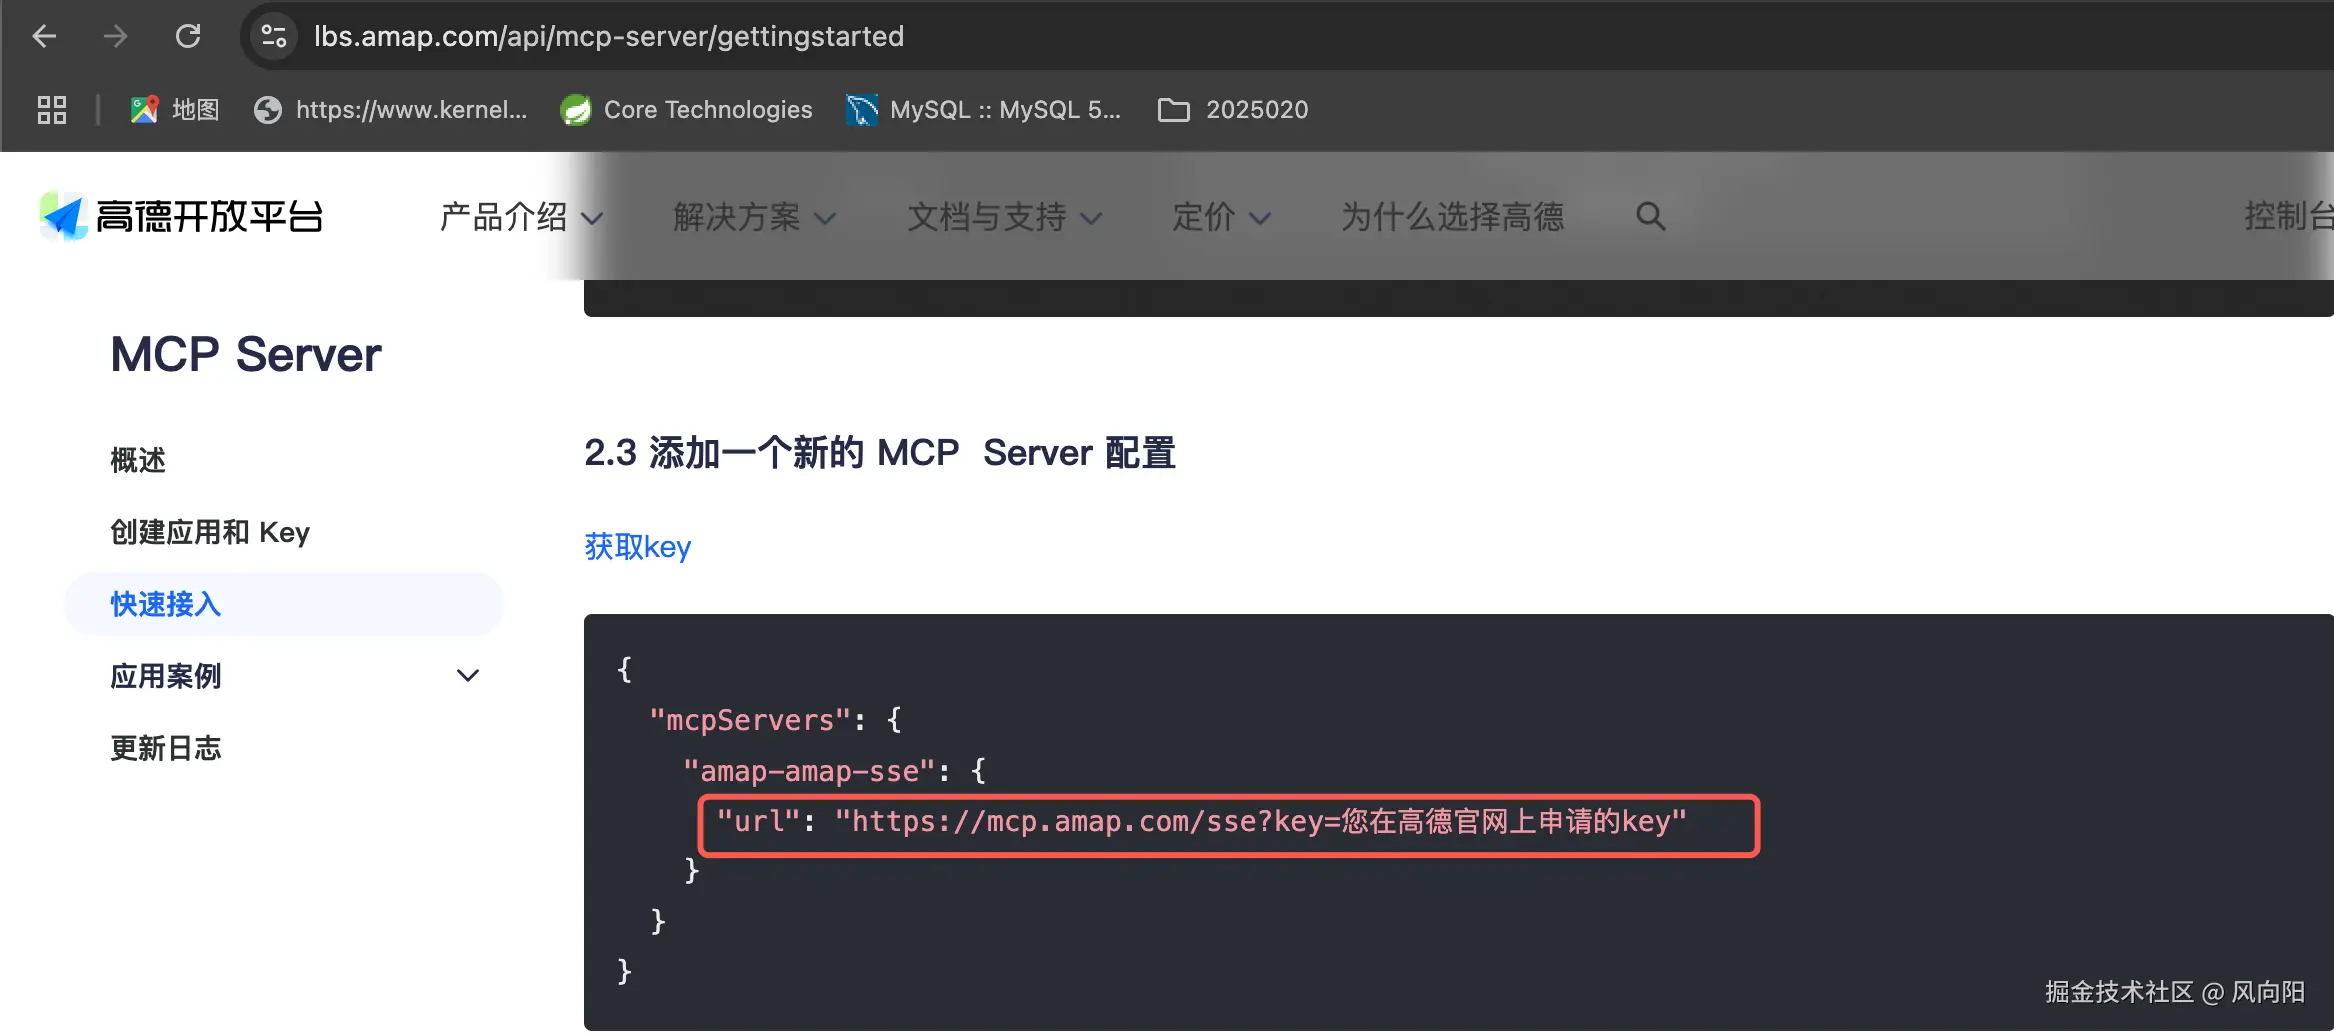The height and width of the screenshot is (1034, 2334).
Task: Open 应用案例 sidebar item
Action: [x=166, y=676]
